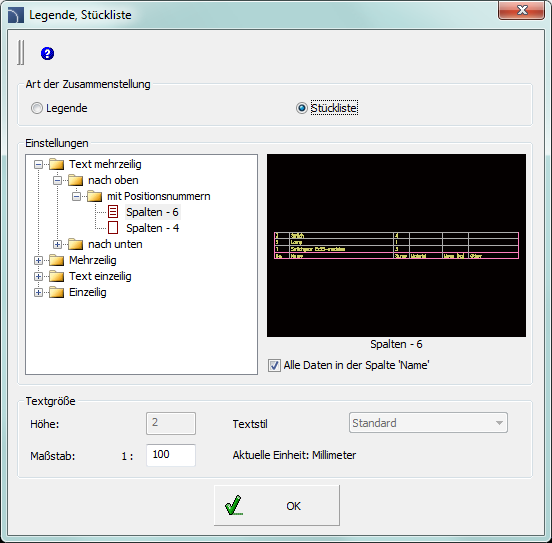Select the Stückliste radio button

(x=301, y=108)
